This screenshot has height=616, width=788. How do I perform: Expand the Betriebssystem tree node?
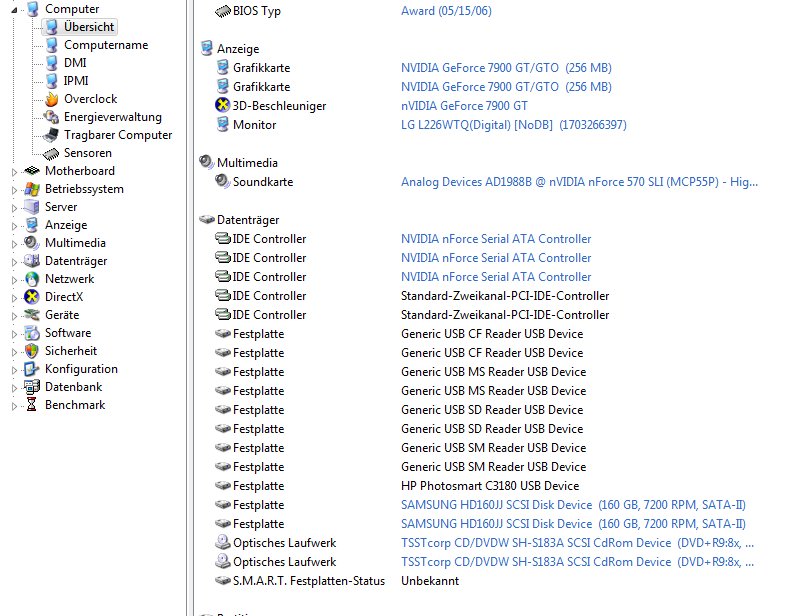14,190
